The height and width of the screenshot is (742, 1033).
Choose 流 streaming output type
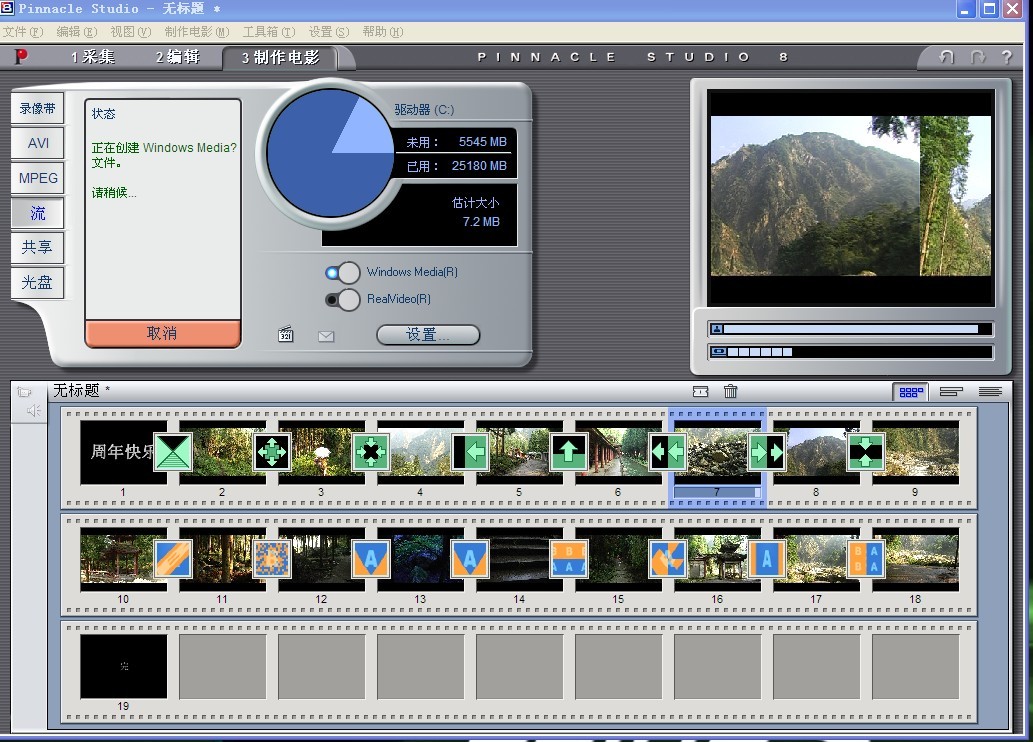[38, 213]
